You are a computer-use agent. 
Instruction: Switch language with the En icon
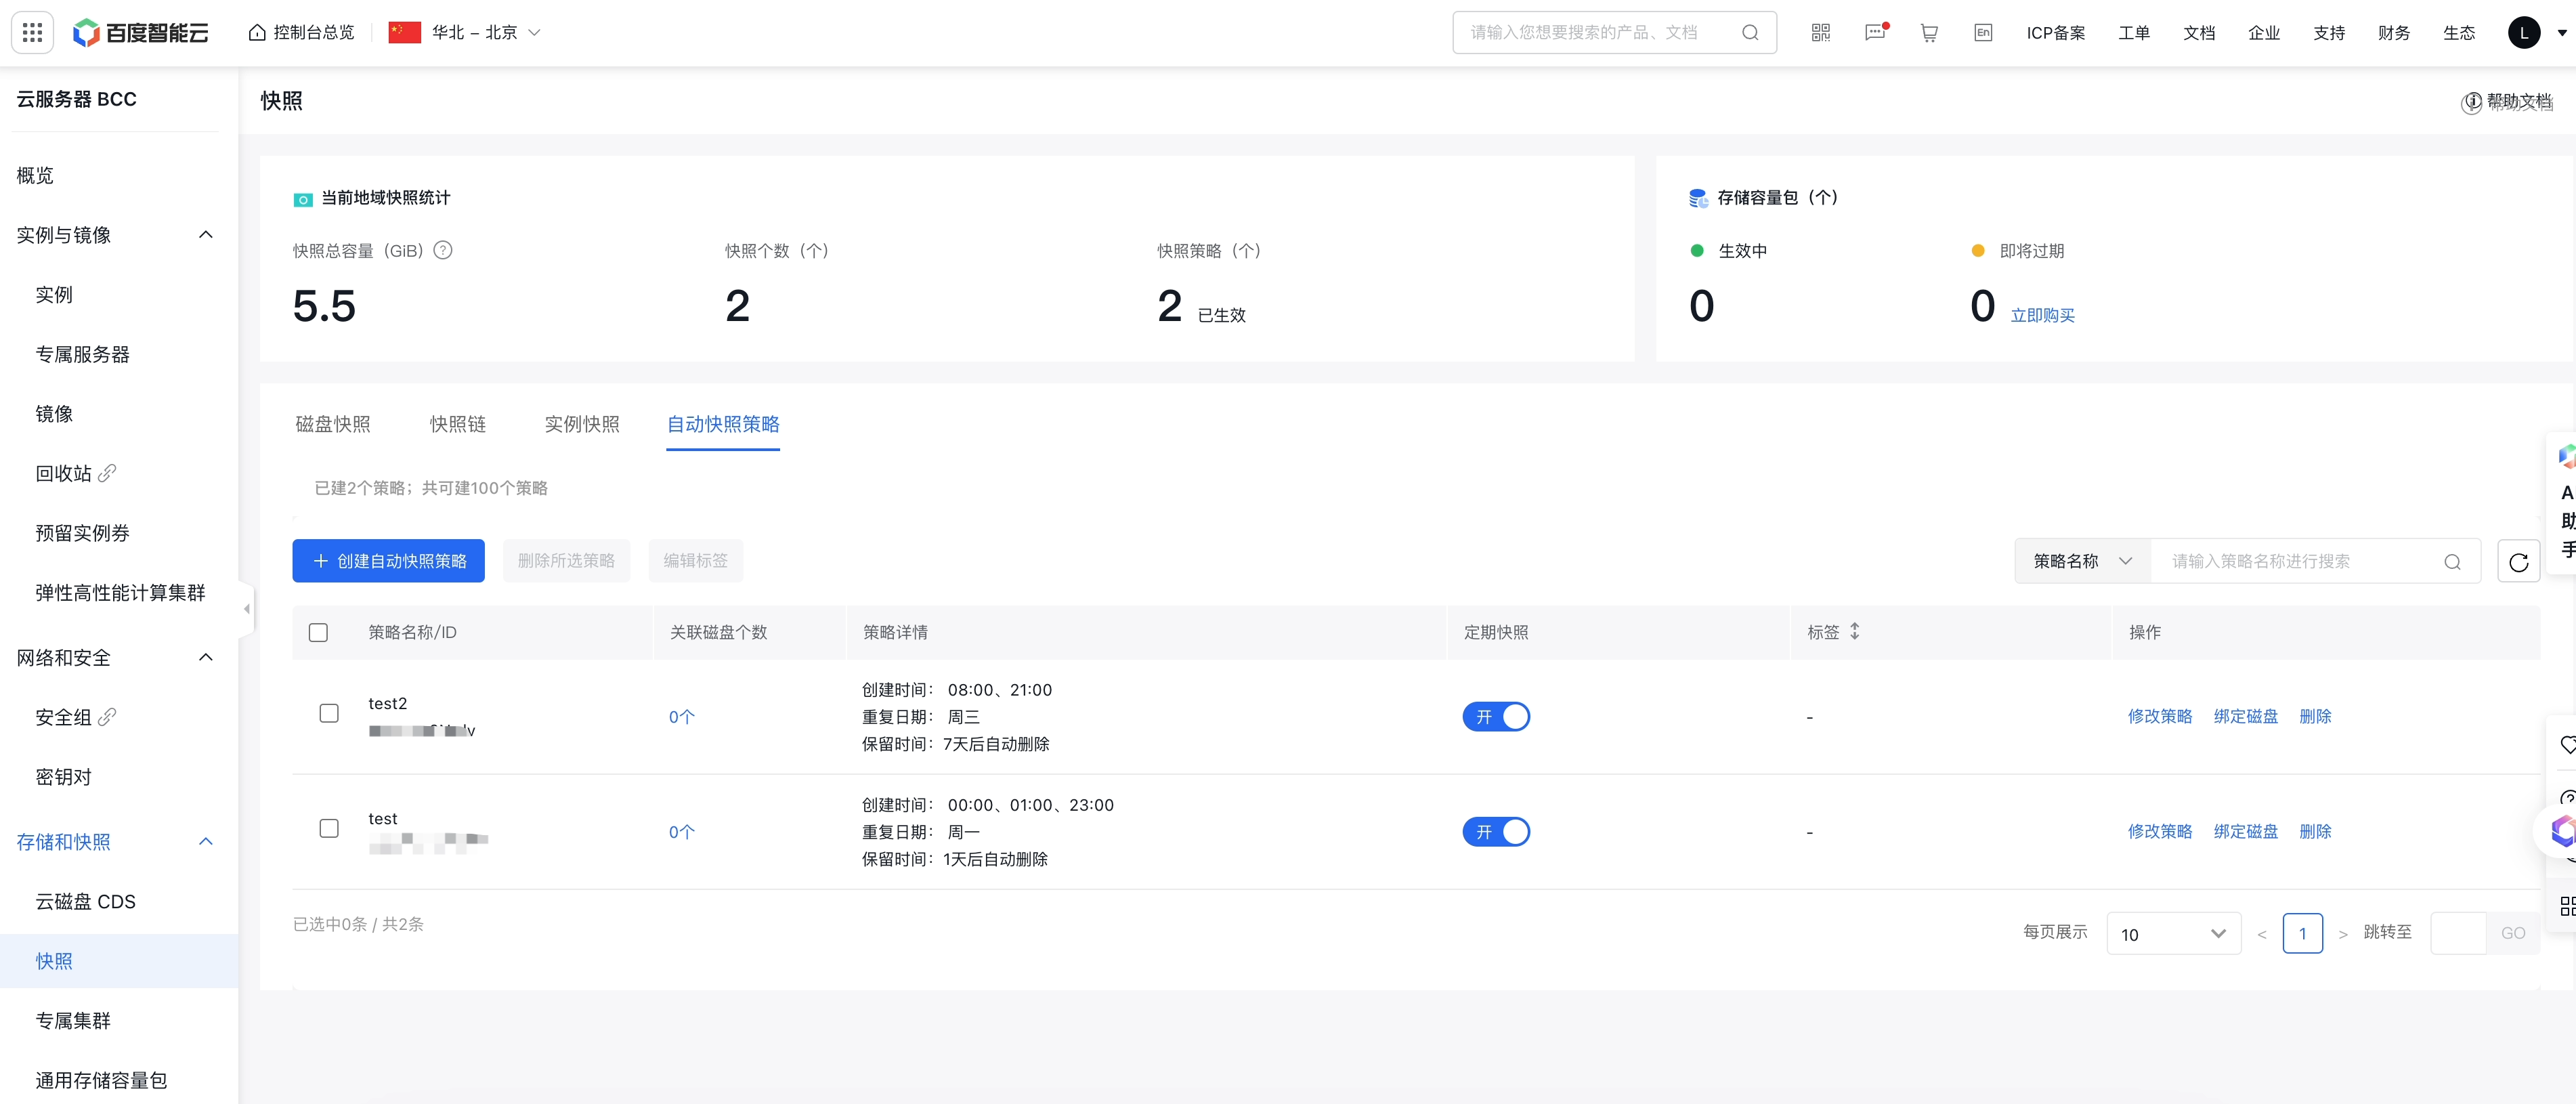coord(1983,33)
